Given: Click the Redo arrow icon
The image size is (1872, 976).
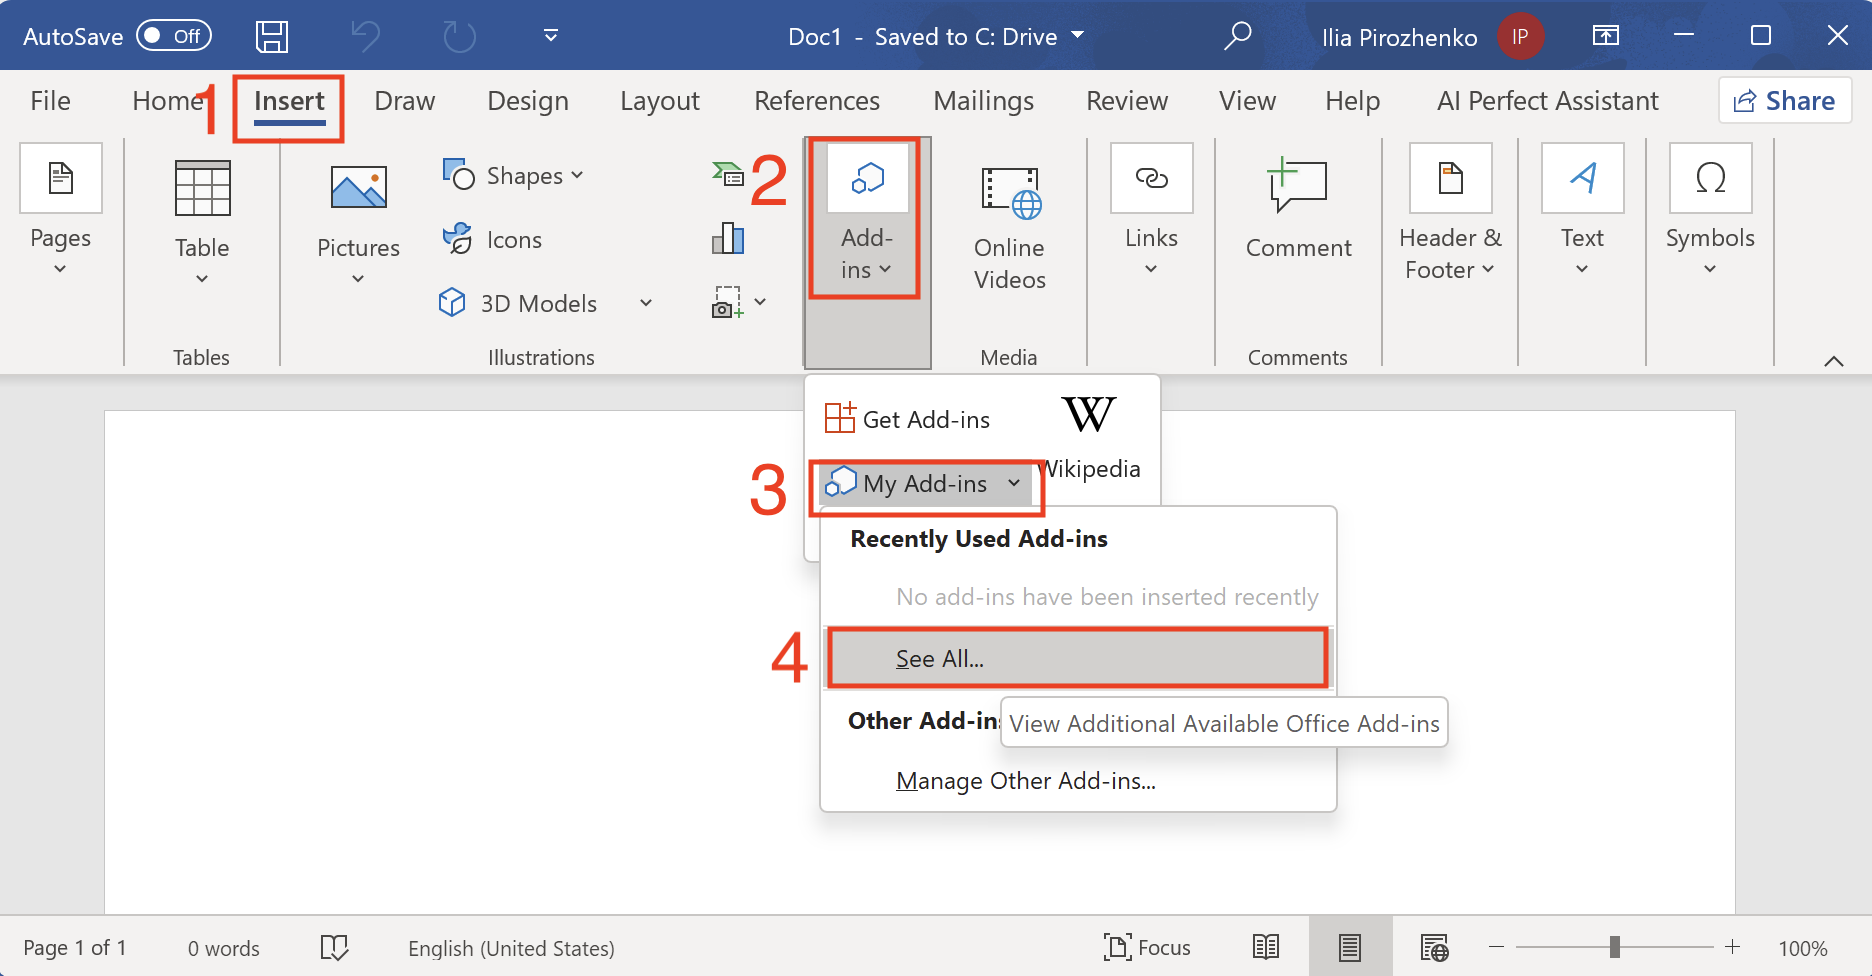Looking at the screenshot, I should [459, 37].
